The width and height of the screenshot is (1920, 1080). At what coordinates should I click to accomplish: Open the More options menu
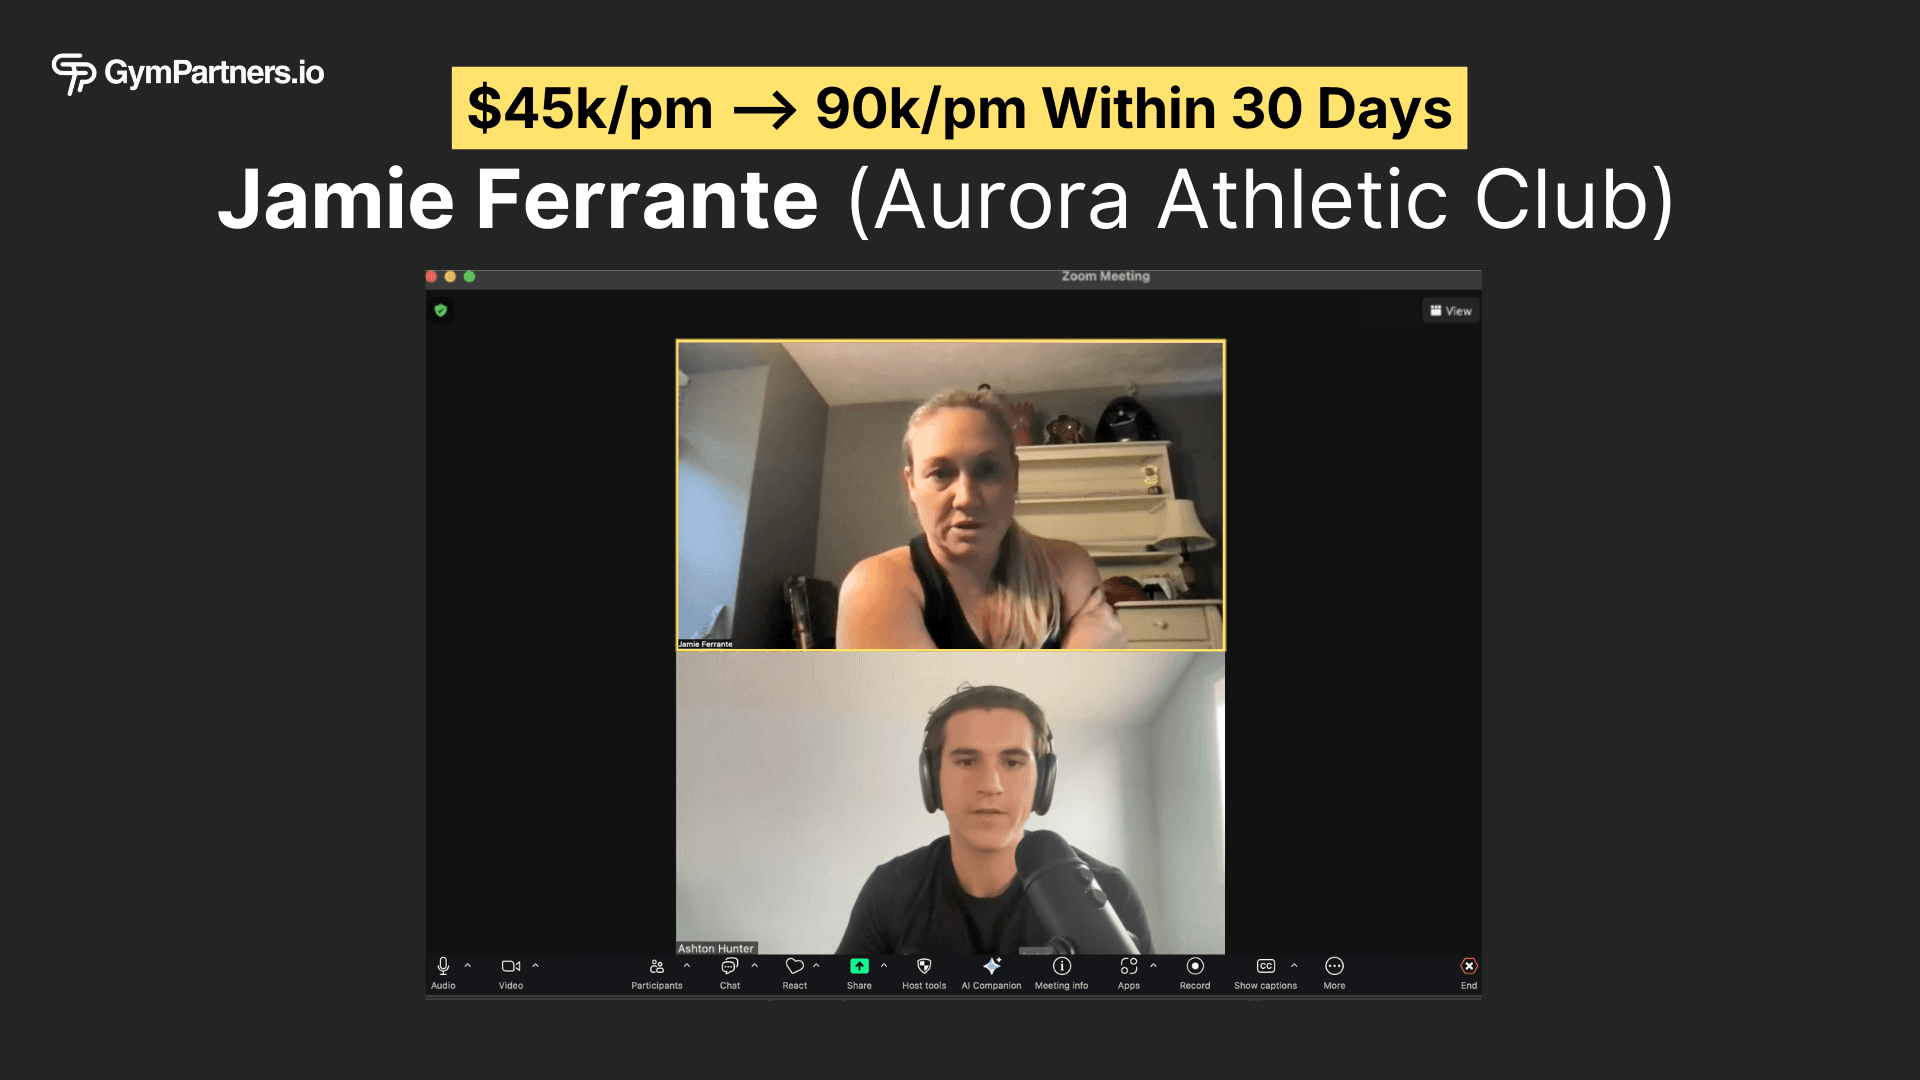[x=1334, y=966]
